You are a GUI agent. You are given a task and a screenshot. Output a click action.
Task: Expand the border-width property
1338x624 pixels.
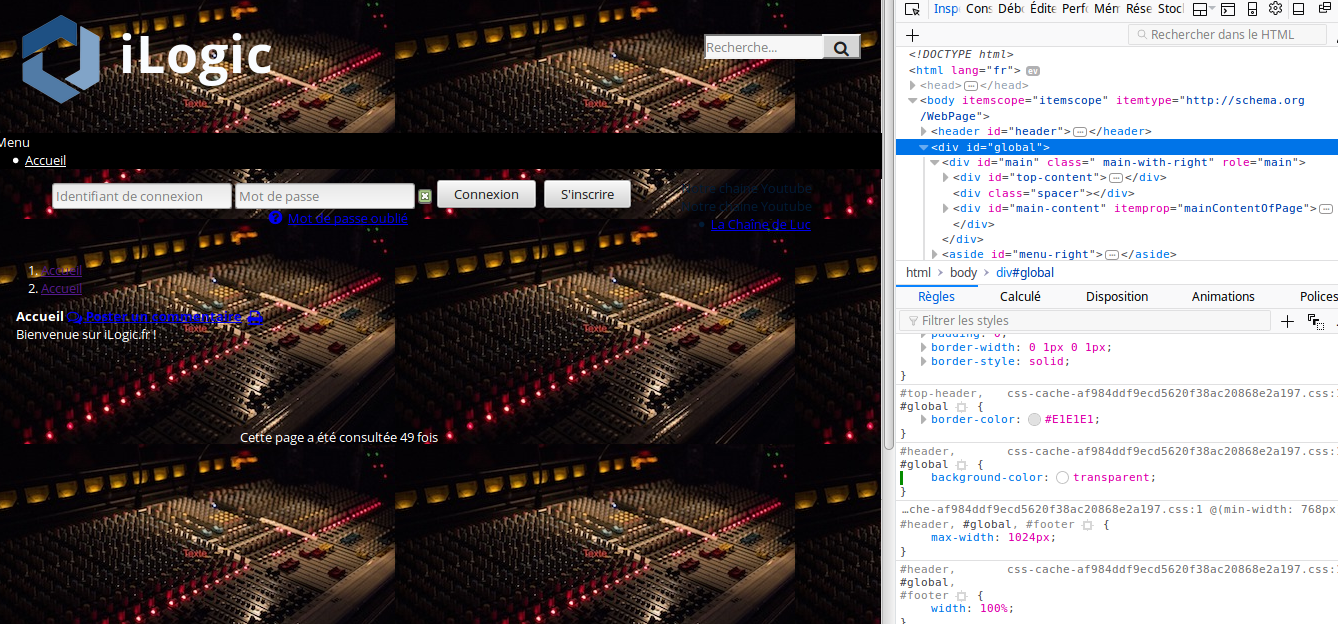coord(924,347)
